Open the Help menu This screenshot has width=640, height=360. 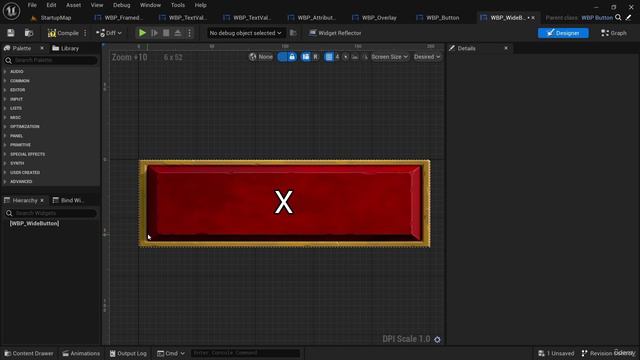click(x=200, y=5)
